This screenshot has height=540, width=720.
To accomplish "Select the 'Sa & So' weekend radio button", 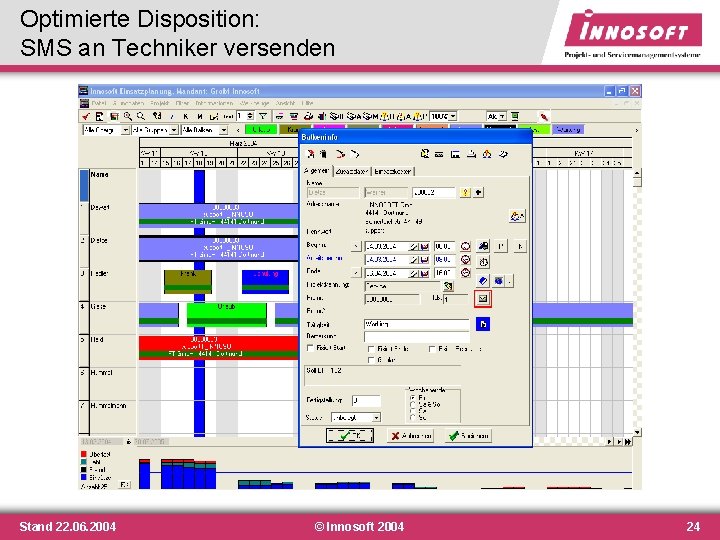I will coord(413,405).
